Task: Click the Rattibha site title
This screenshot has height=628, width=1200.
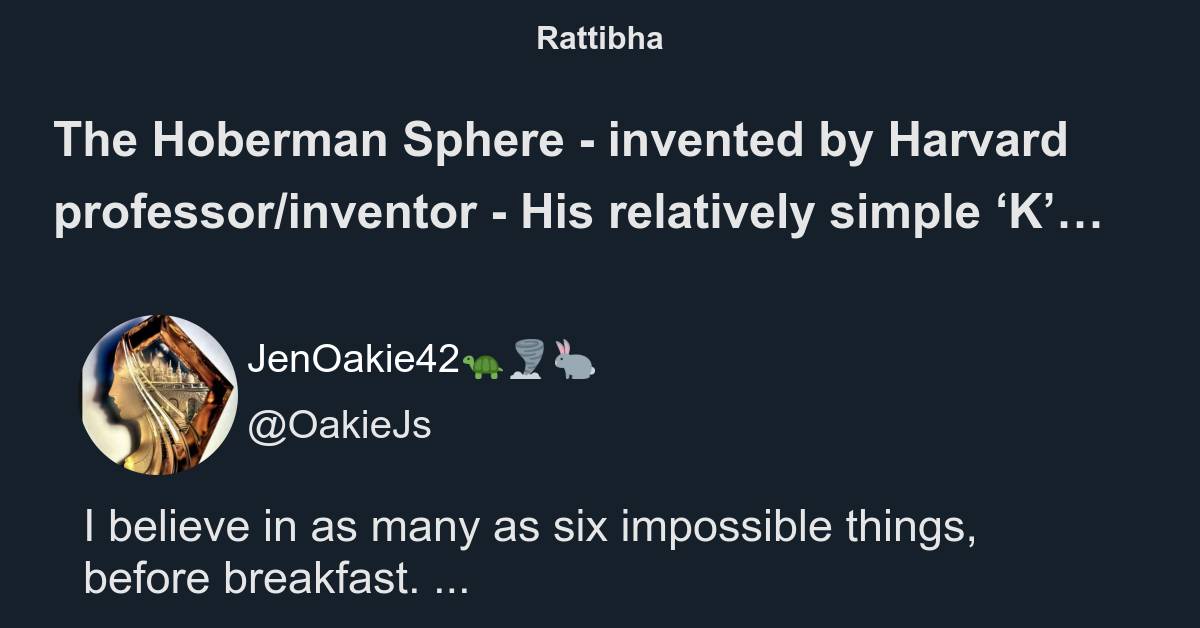Action: (599, 39)
